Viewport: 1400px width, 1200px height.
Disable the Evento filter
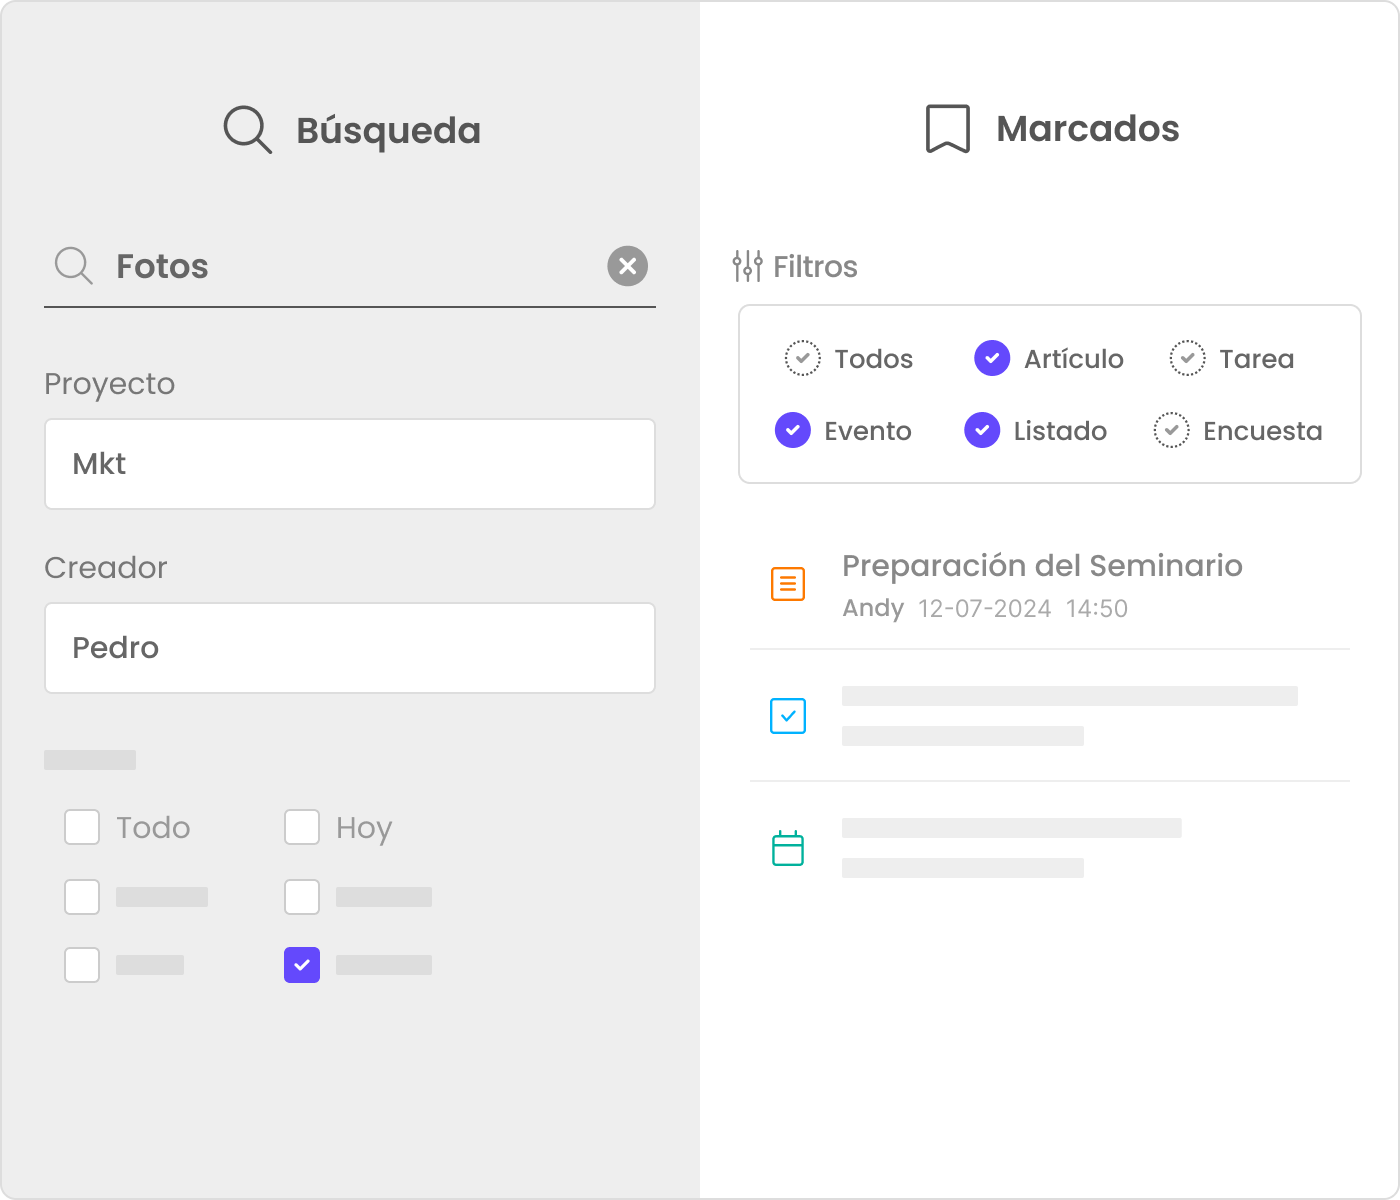[793, 431]
